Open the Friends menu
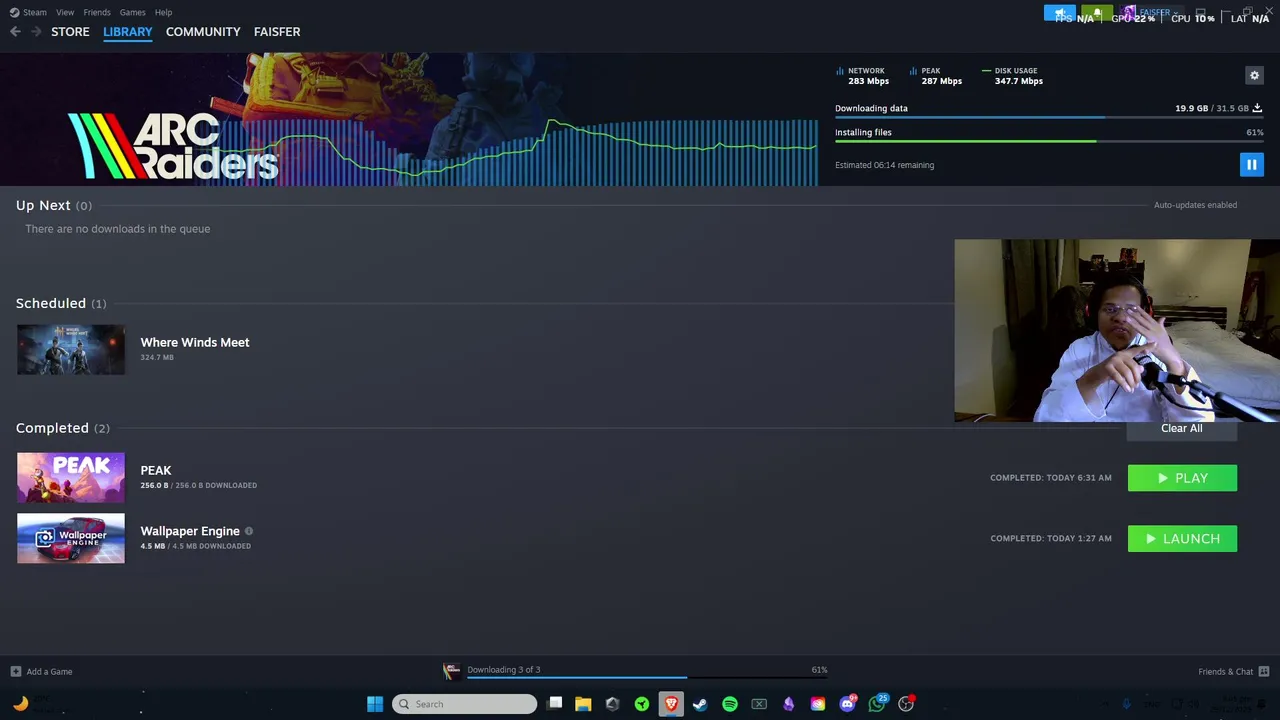 97,12
